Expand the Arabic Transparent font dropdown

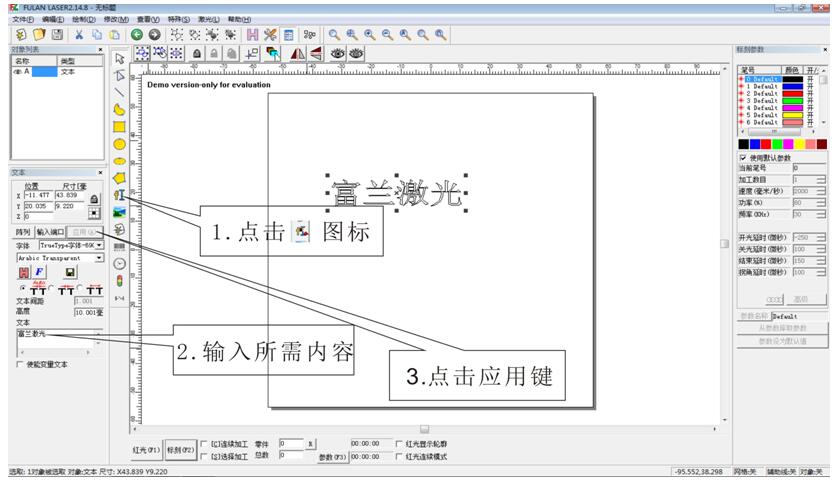[99, 258]
